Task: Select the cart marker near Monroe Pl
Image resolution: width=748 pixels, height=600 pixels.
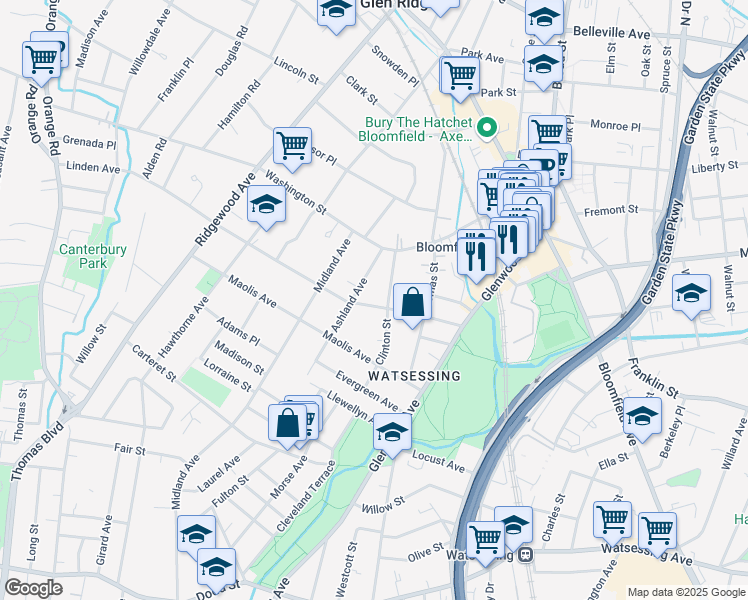Action: click(x=548, y=134)
